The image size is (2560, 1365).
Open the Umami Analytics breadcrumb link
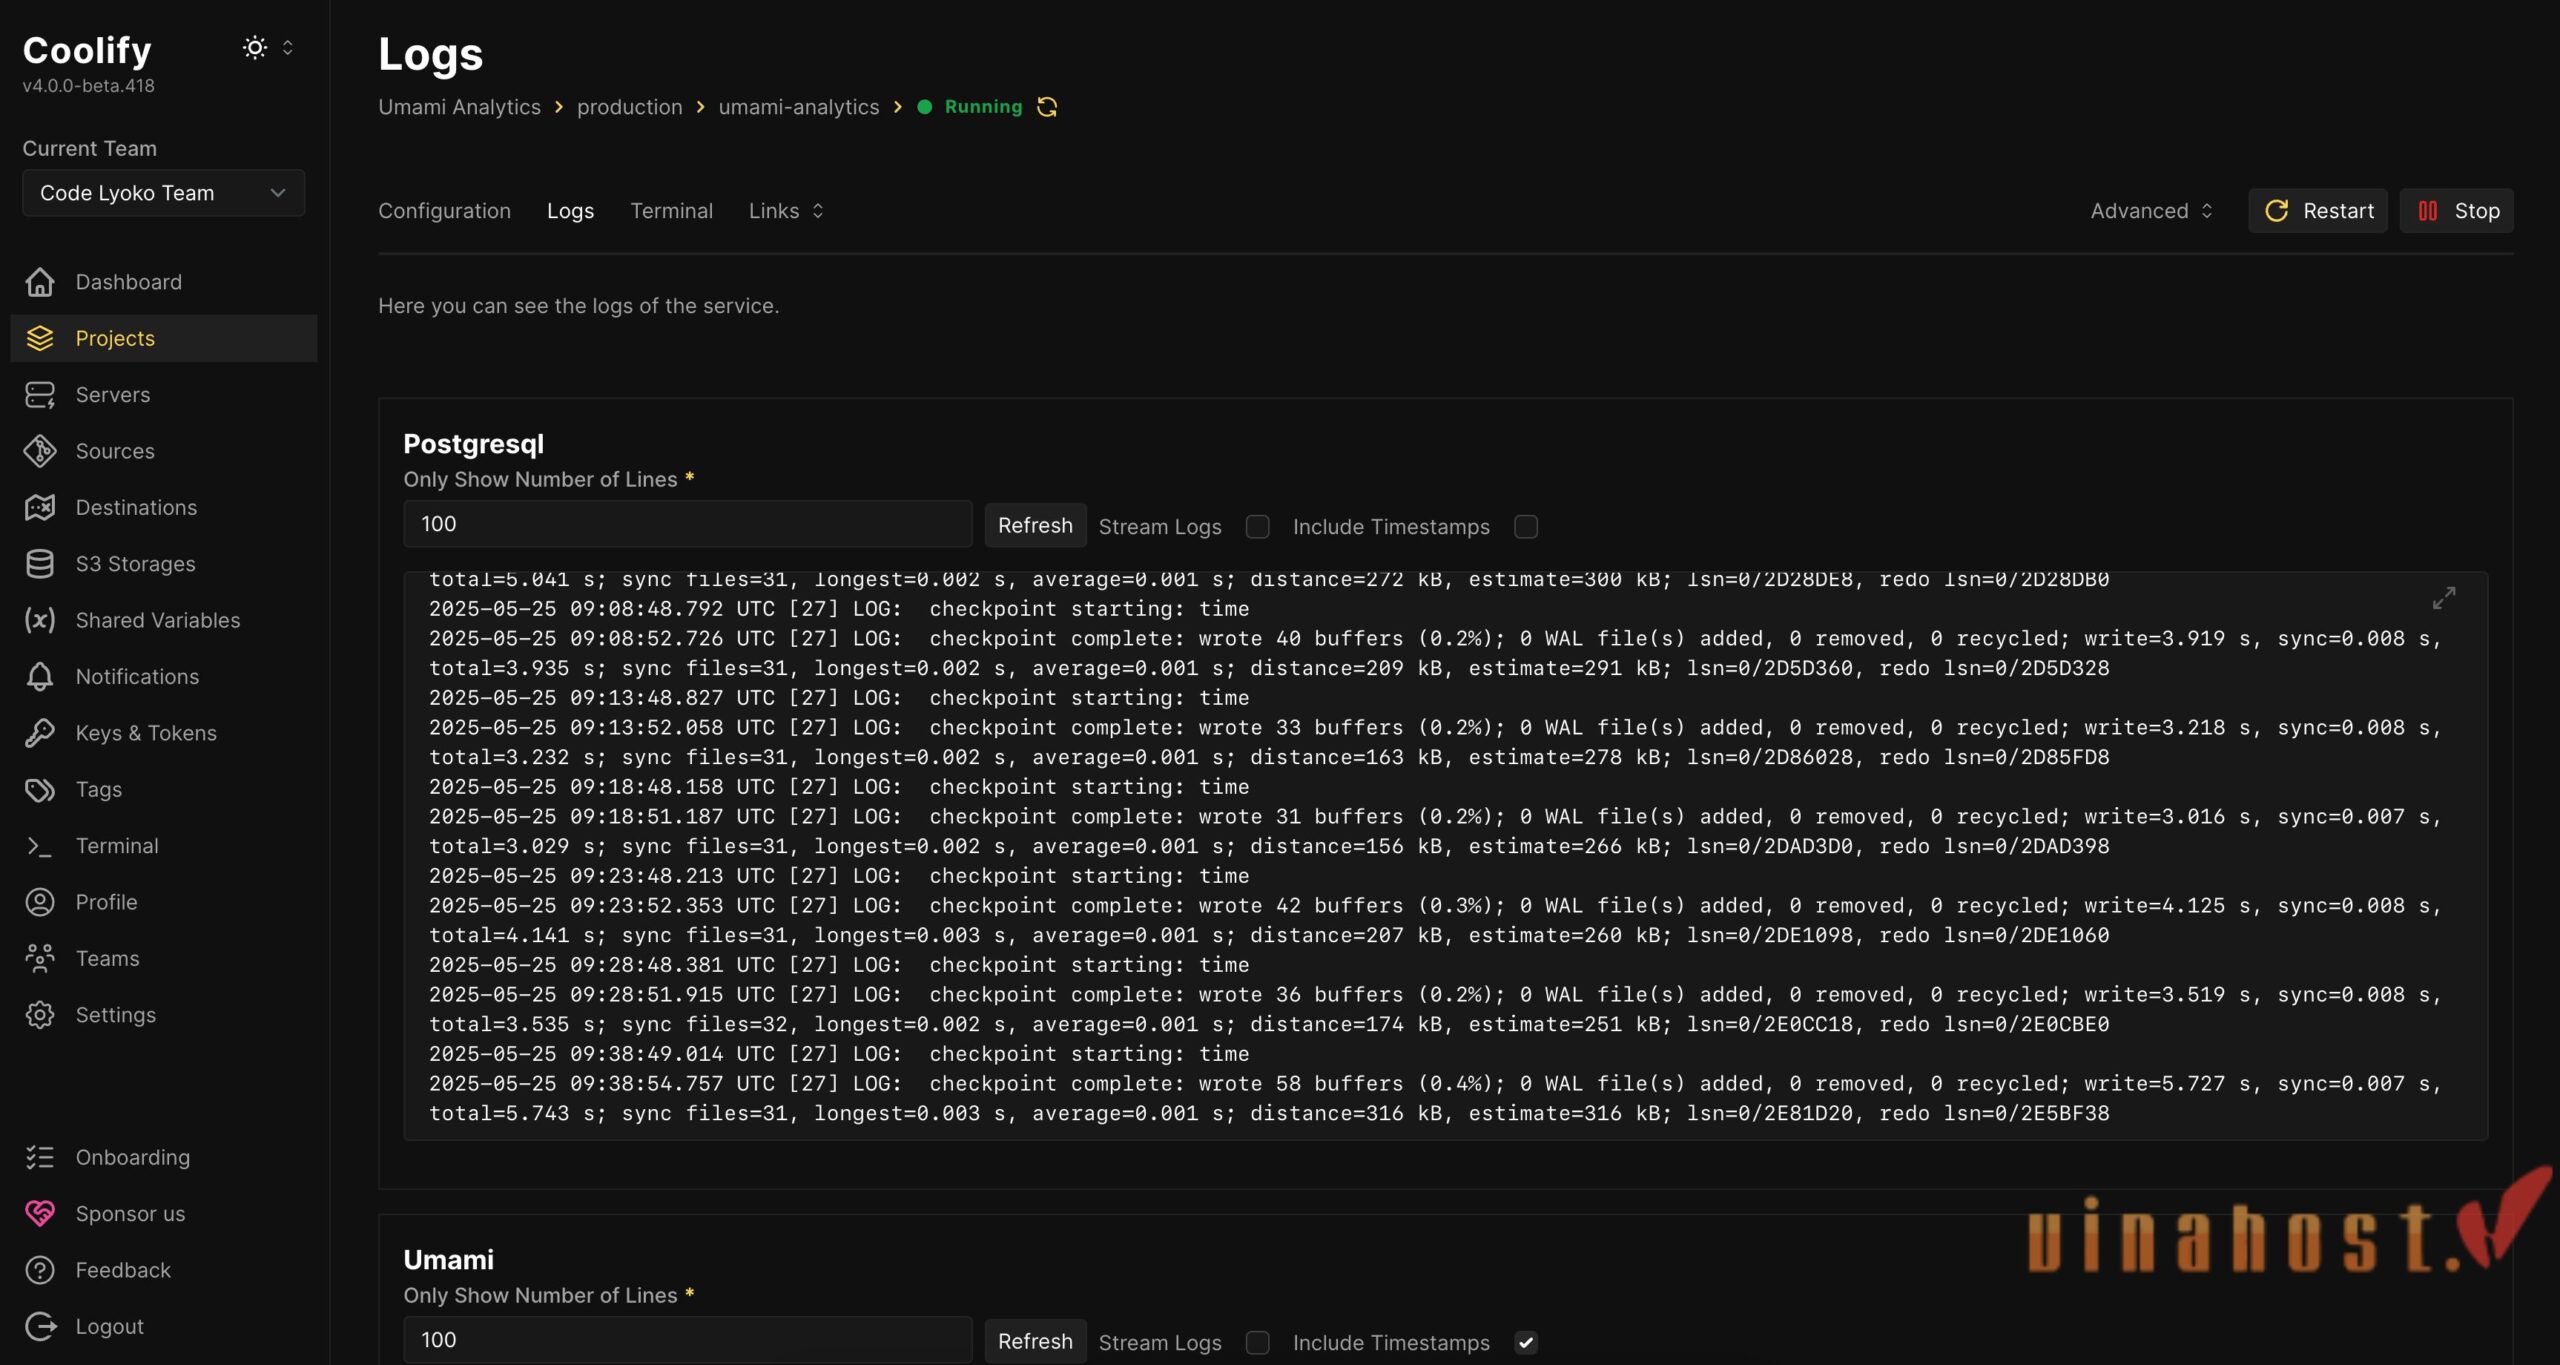tap(459, 107)
